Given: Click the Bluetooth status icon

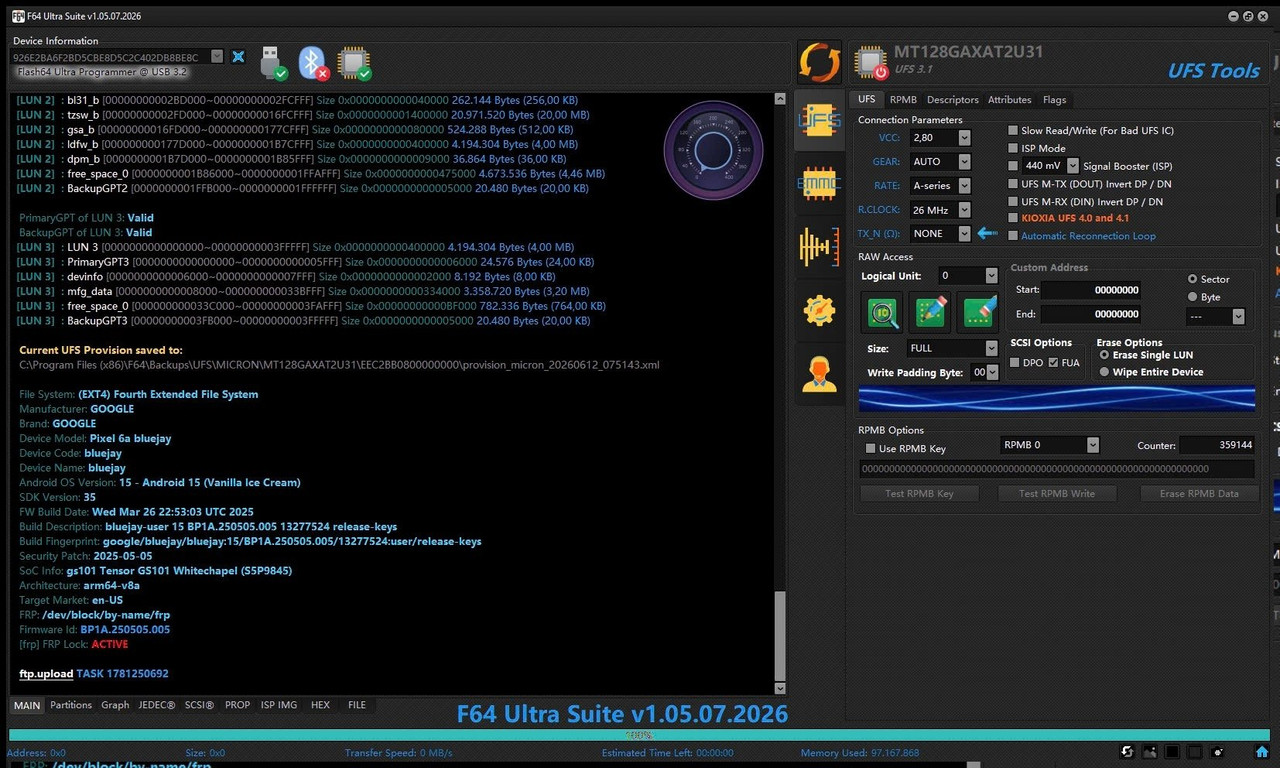Looking at the screenshot, I should pyautogui.click(x=315, y=62).
